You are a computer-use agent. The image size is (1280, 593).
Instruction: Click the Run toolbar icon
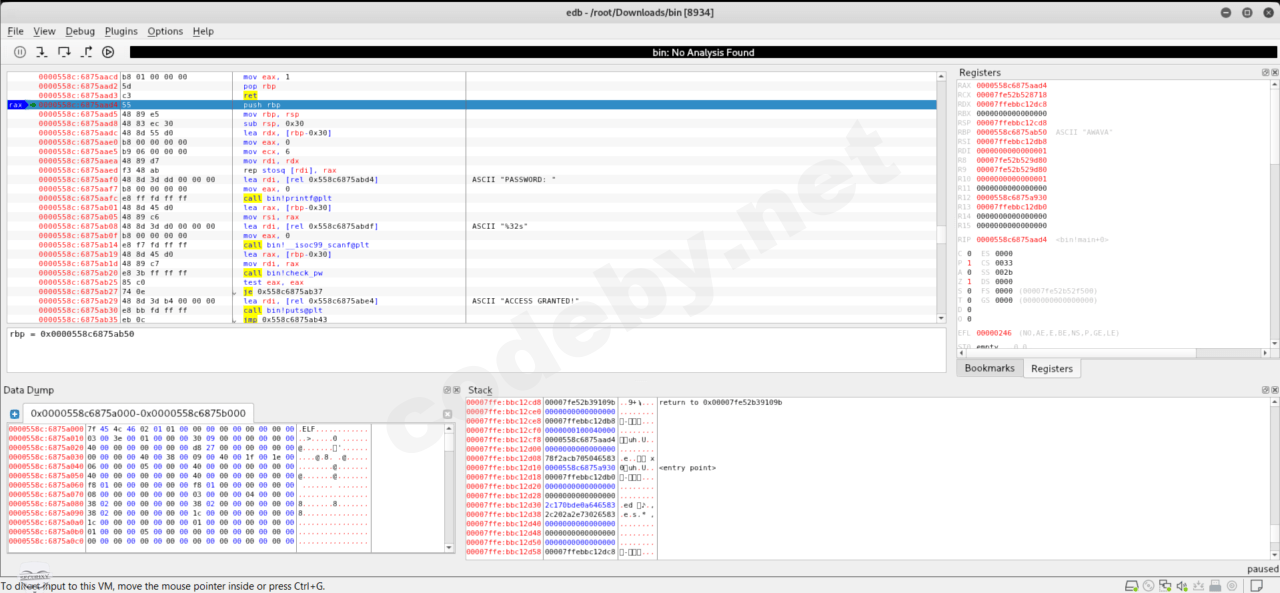[x=108, y=52]
